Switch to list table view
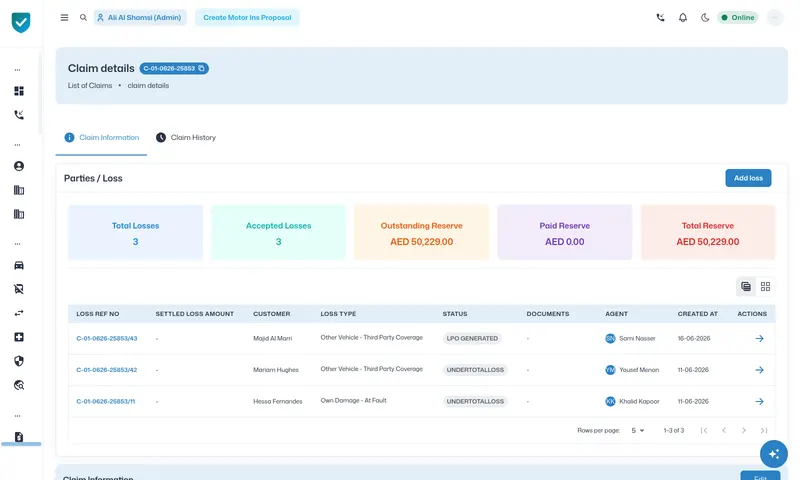 (746, 287)
